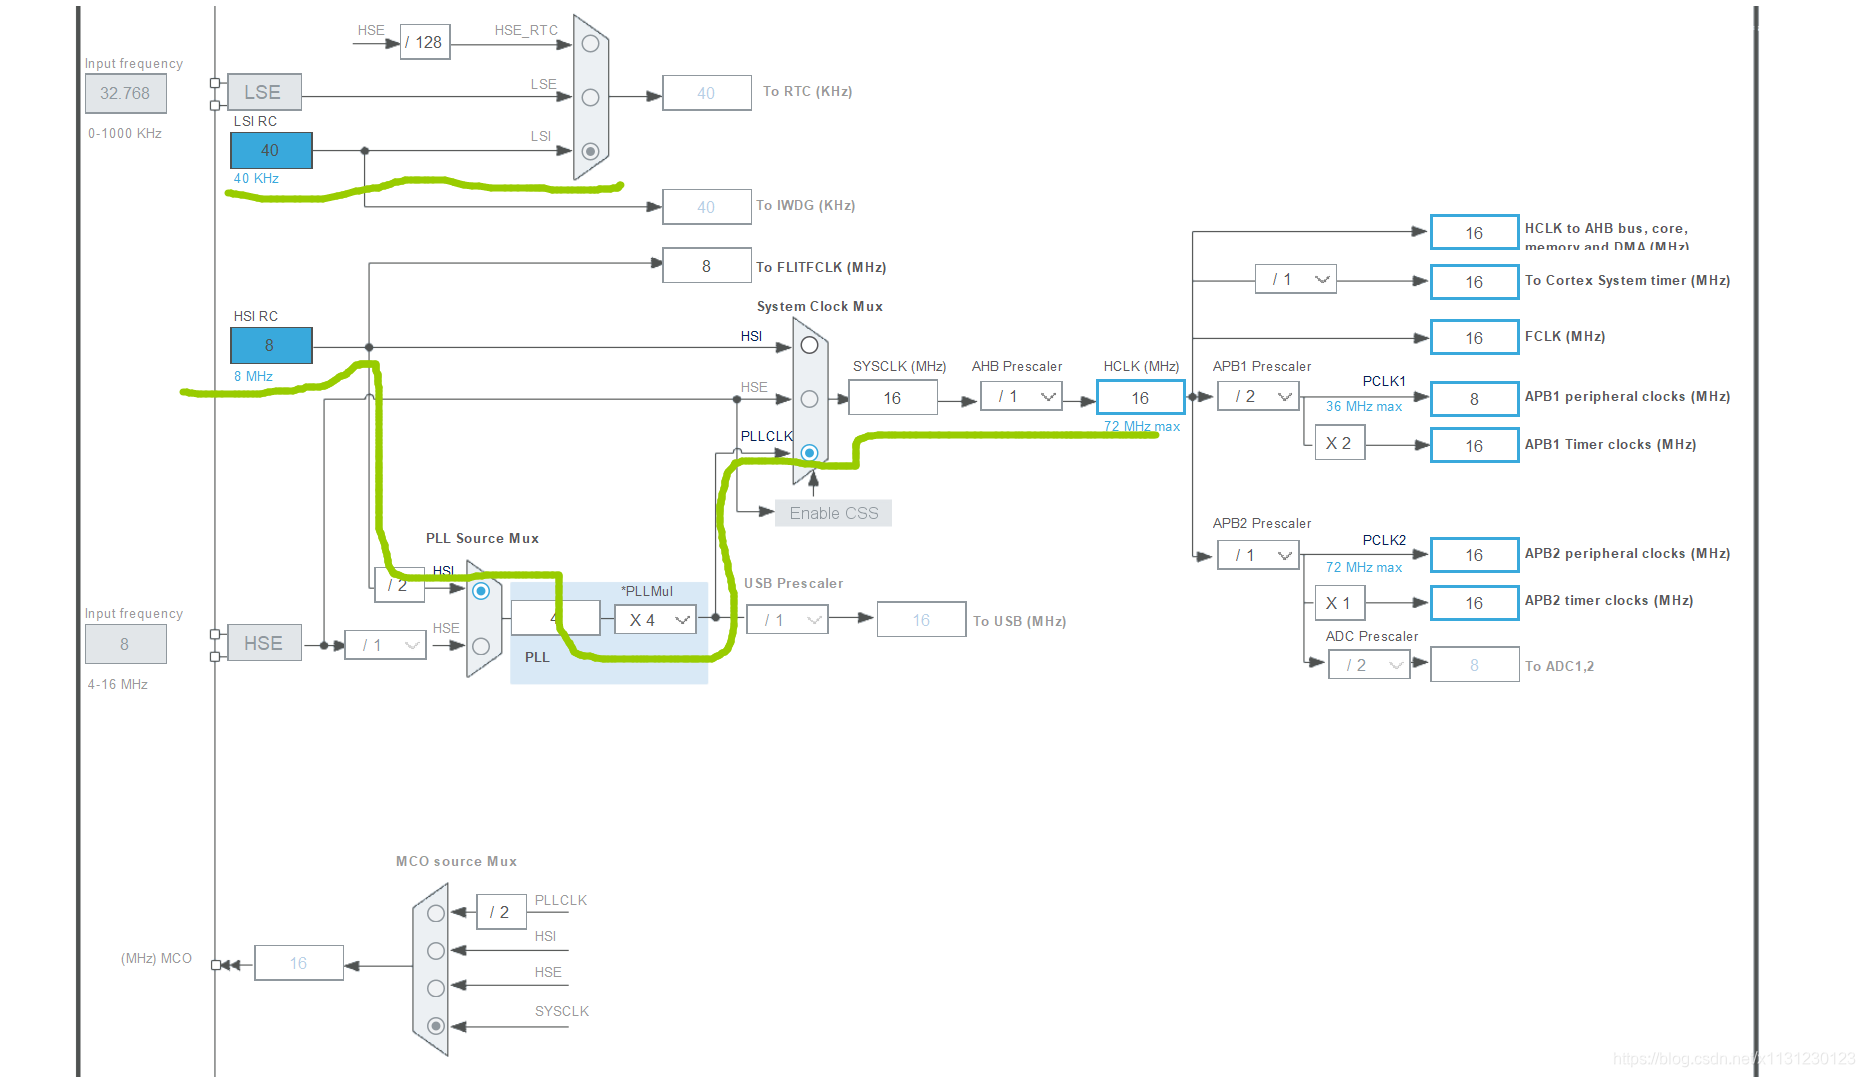Click the APB1 timer X 2 multiplier box
Viewport: 1865px width, 1077px height.
[x=1340, y=443]
